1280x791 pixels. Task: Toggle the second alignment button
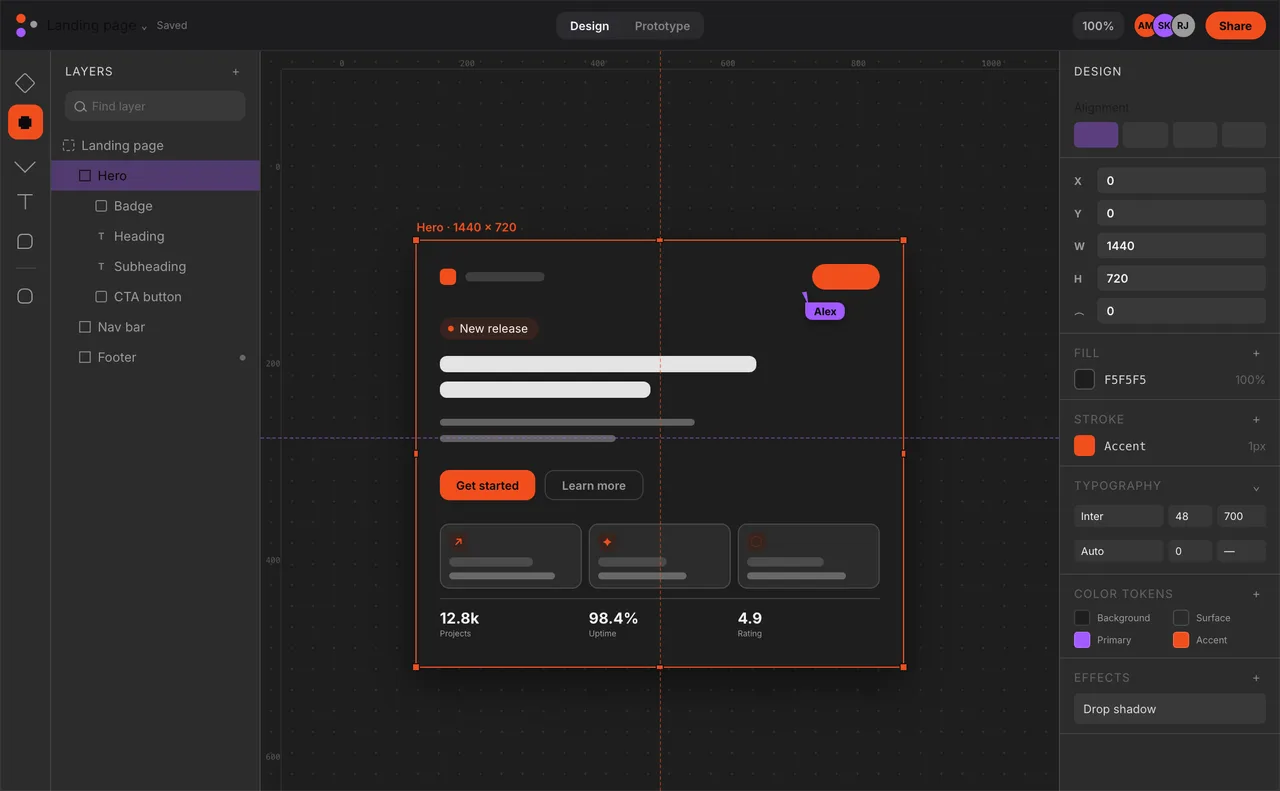(x=1145, y=135)
